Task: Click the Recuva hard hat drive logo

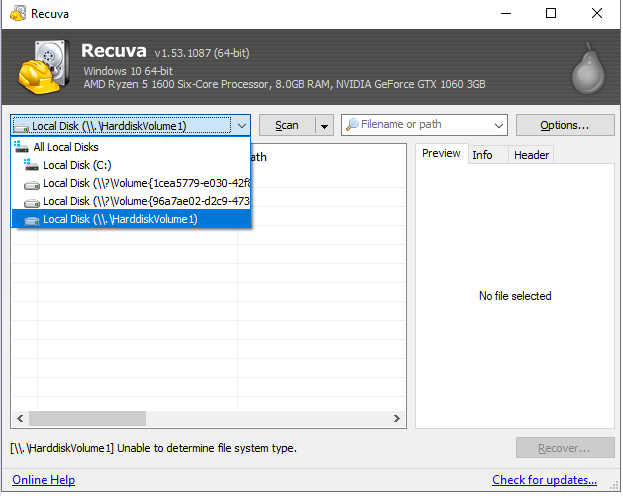Action: (x=43, y=66)
